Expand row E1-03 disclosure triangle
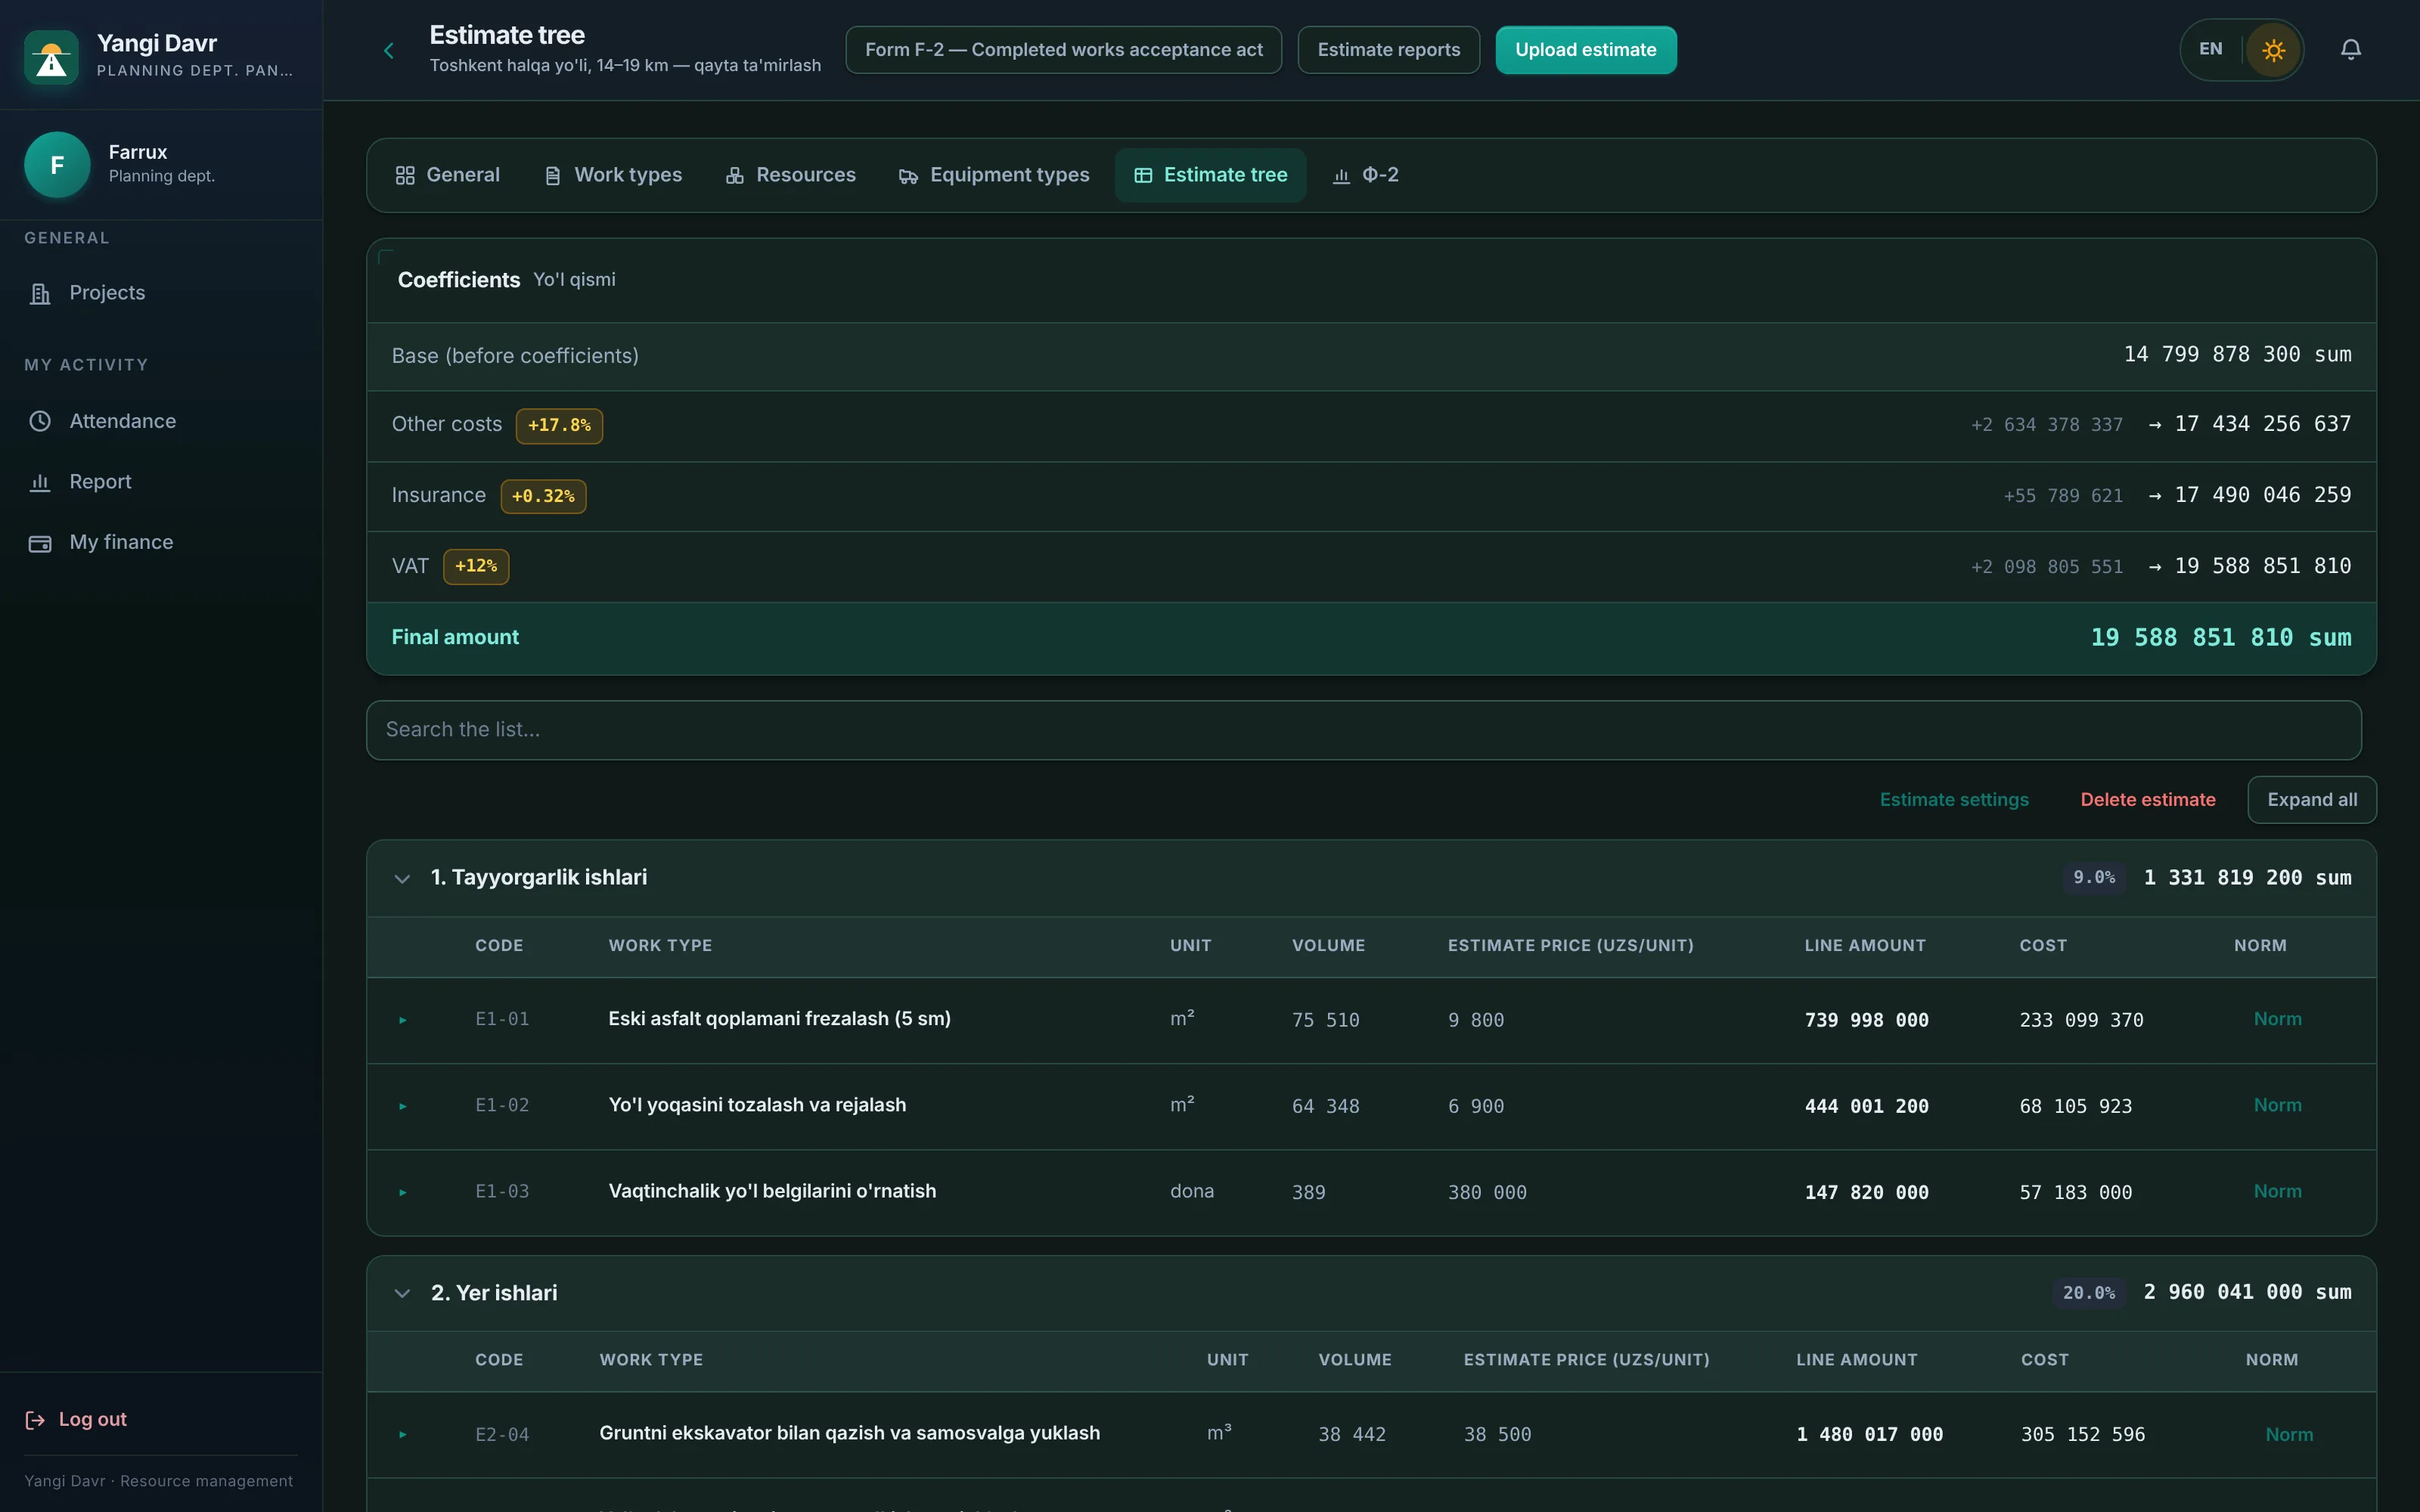This screenshot has width=2420, height=1512. click(x=403, y=1192)
